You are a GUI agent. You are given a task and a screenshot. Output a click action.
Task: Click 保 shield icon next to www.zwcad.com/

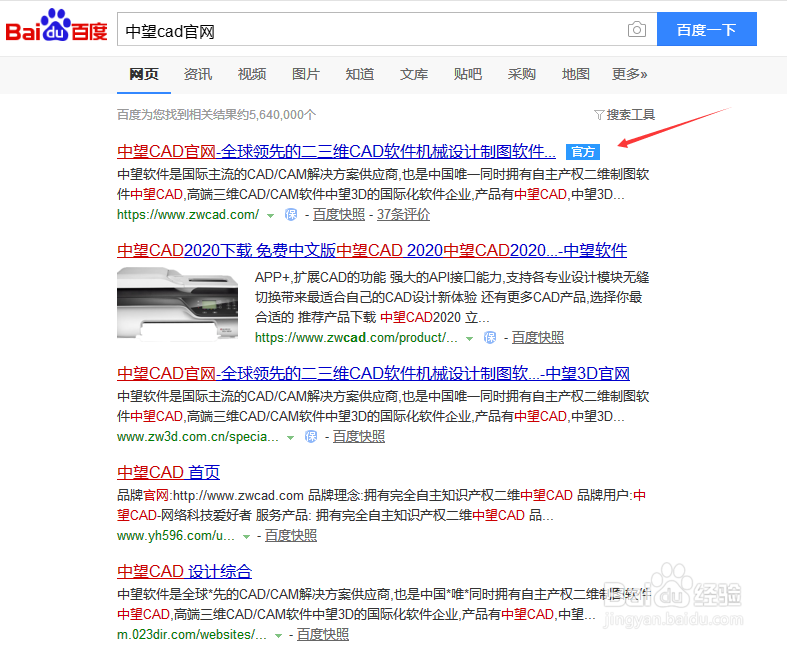291,215
